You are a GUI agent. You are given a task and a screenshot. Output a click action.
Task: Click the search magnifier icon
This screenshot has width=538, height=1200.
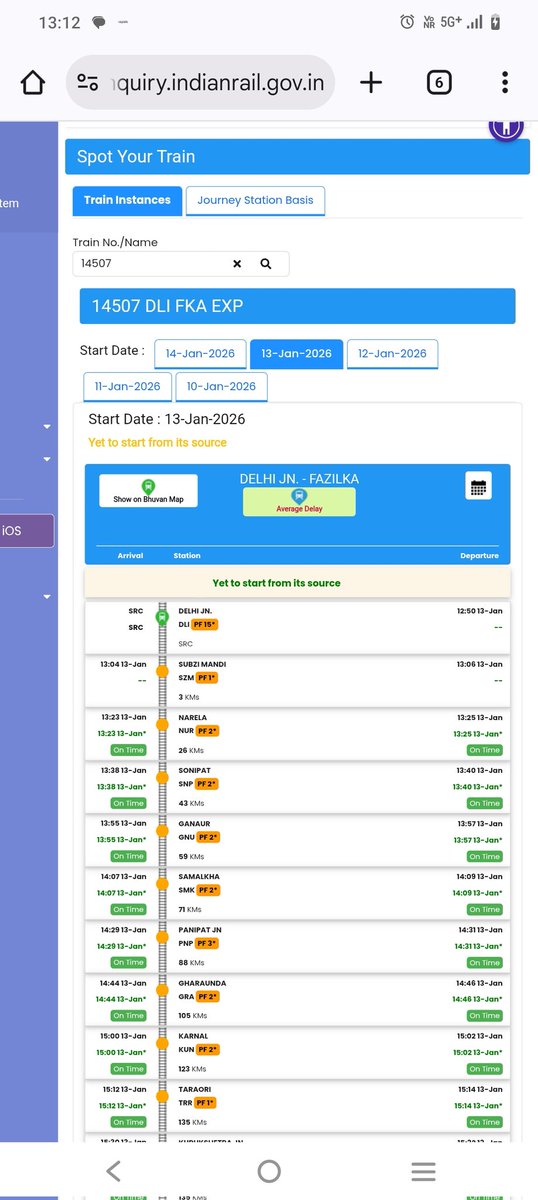tap(266, 264)
